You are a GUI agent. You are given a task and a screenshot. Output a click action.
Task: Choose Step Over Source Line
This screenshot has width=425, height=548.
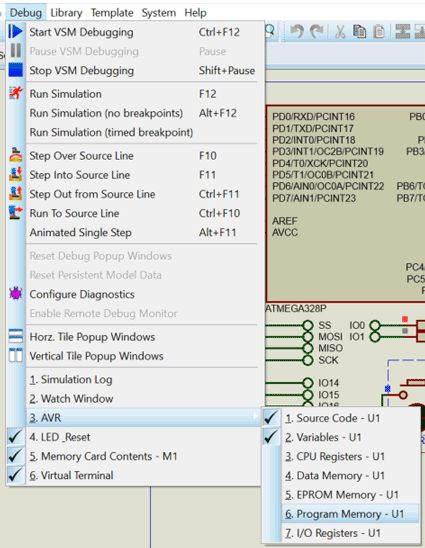tap(135, 156)
